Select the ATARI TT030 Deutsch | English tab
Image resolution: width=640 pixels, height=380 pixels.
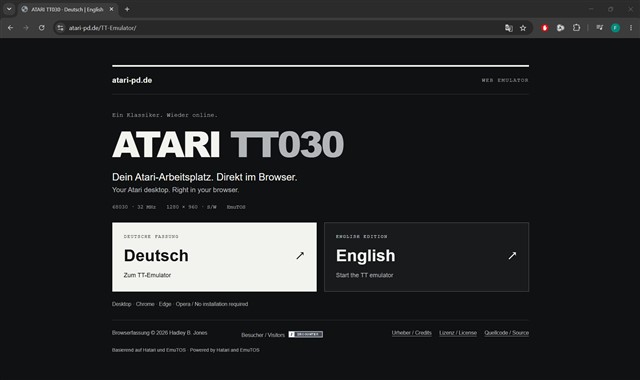pos(68,9)
